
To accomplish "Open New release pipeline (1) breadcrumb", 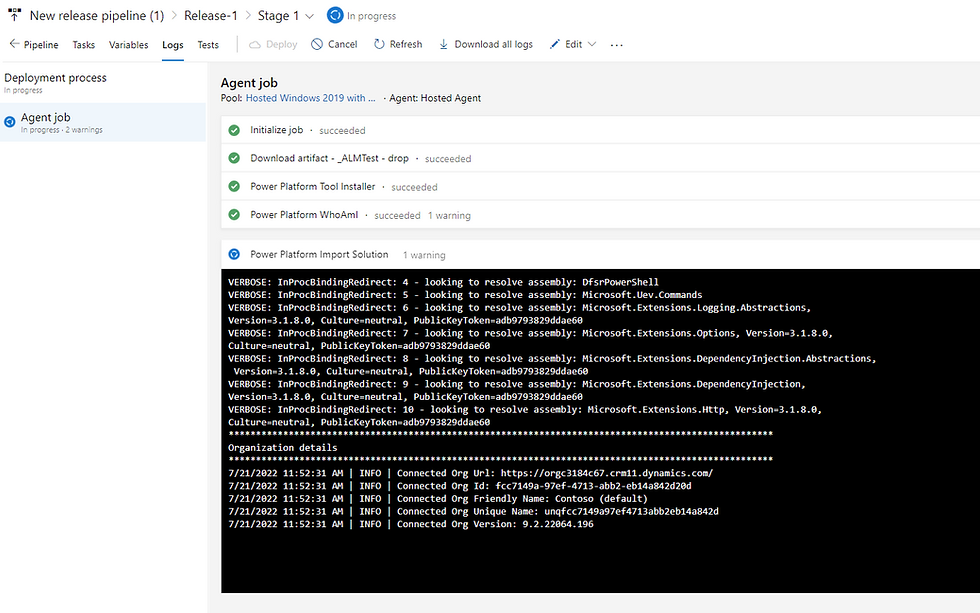I will [97, 16].
